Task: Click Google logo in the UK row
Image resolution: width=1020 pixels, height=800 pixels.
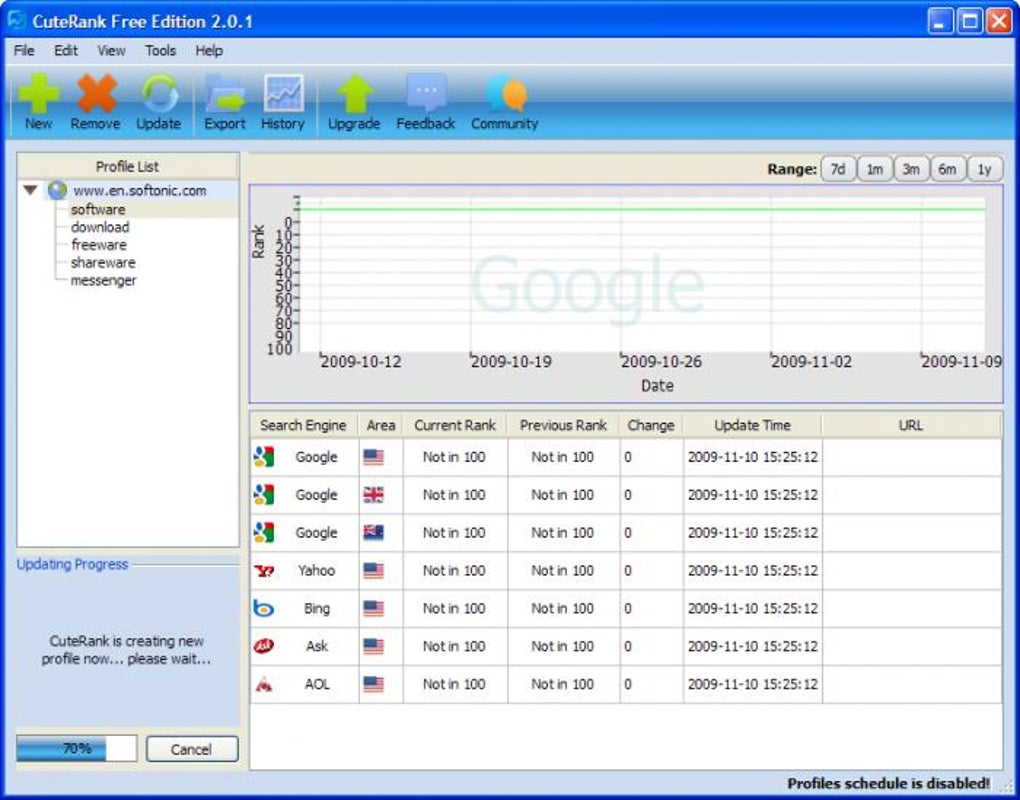Action: [x=263, y=495]
